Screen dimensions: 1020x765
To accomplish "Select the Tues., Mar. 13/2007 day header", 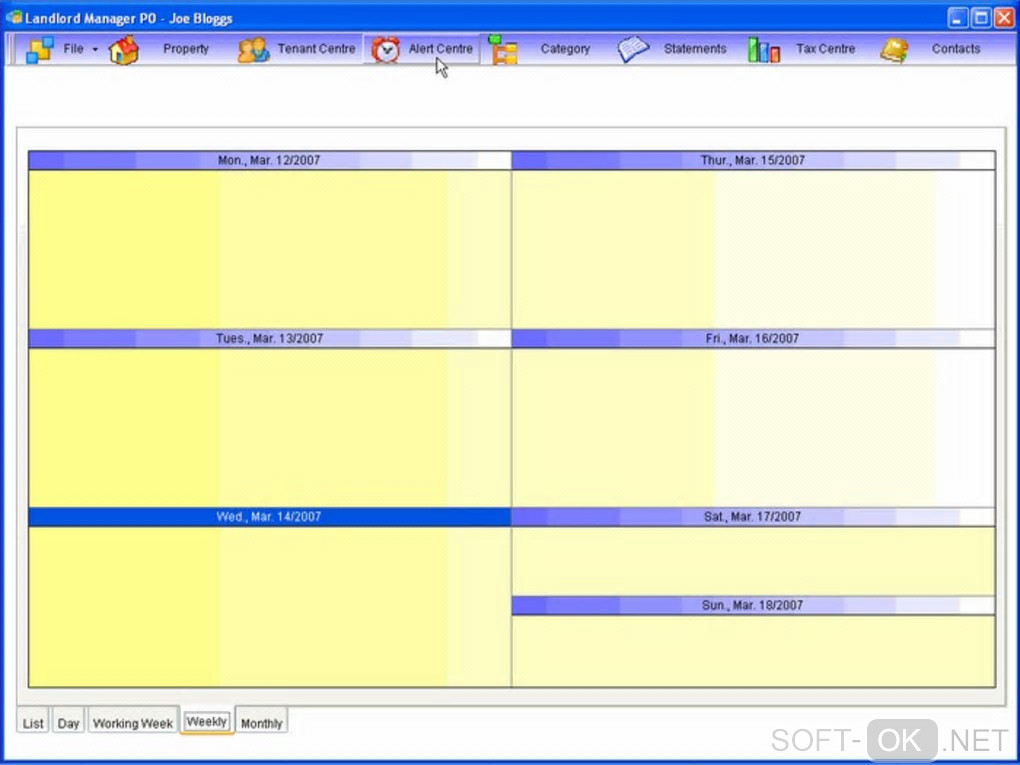I will click(x=269, y=338).
